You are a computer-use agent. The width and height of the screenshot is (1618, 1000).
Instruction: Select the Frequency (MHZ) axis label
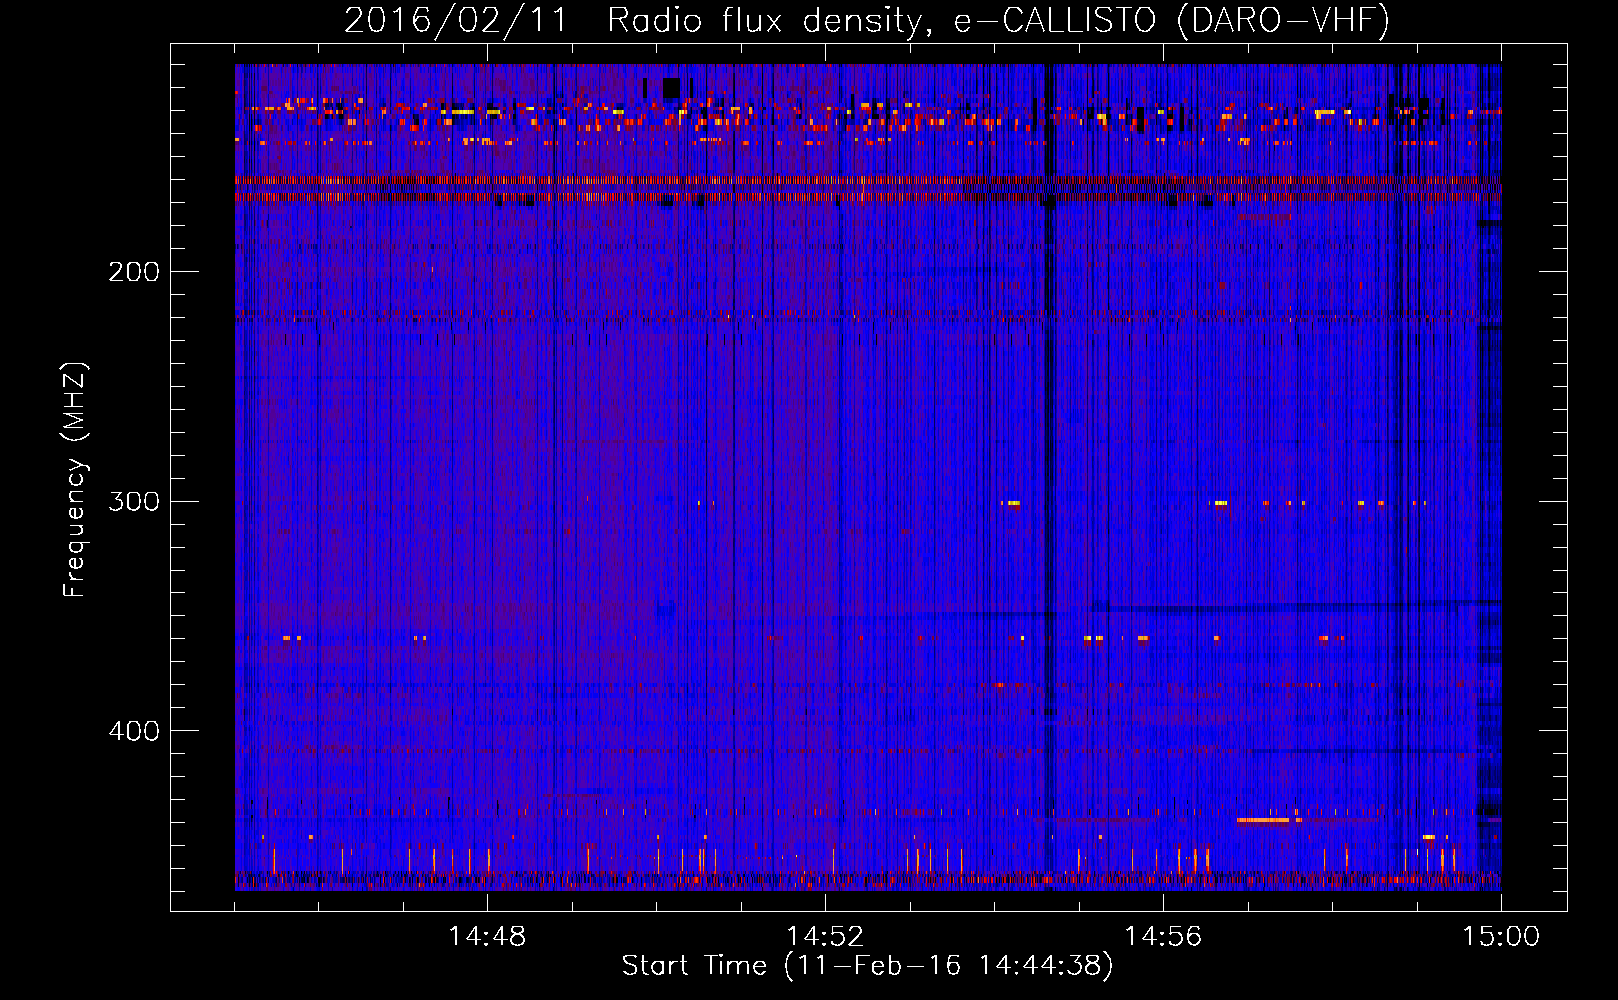(x=75, y=480)
